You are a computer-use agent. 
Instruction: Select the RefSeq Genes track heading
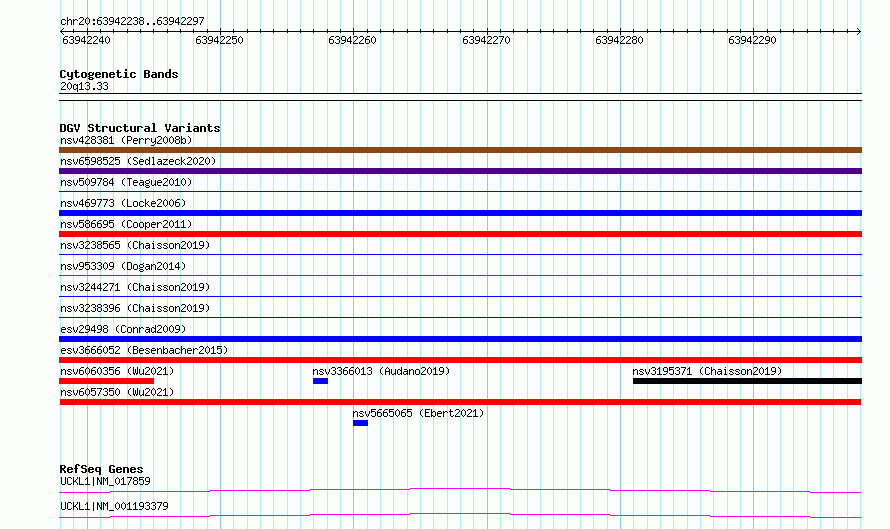[x=101, y=469]
